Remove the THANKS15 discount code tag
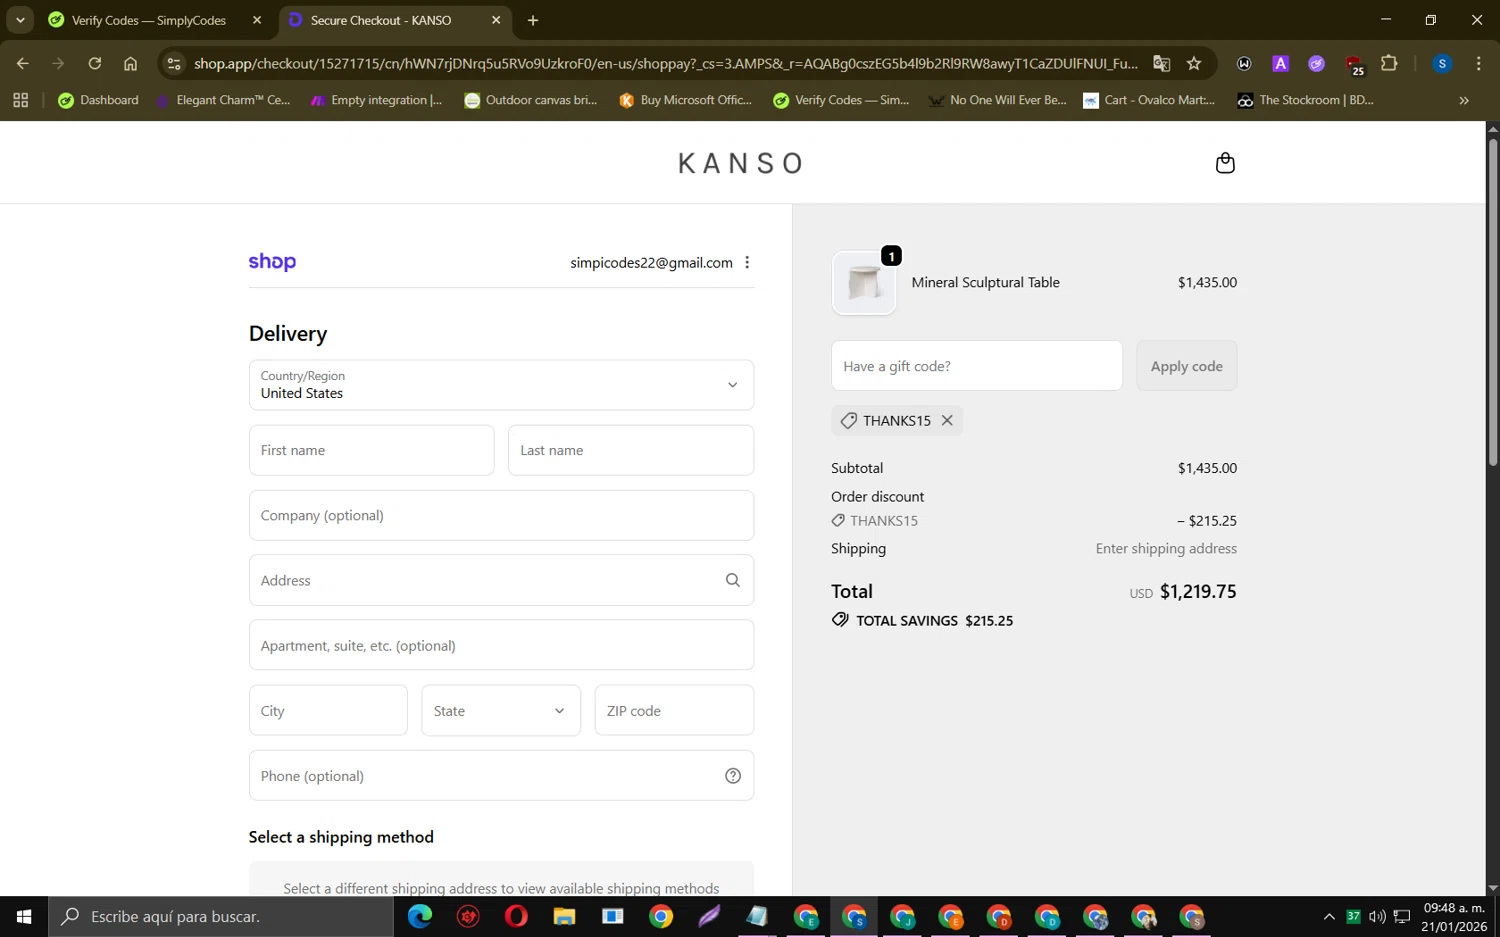 tap(947, 421)
